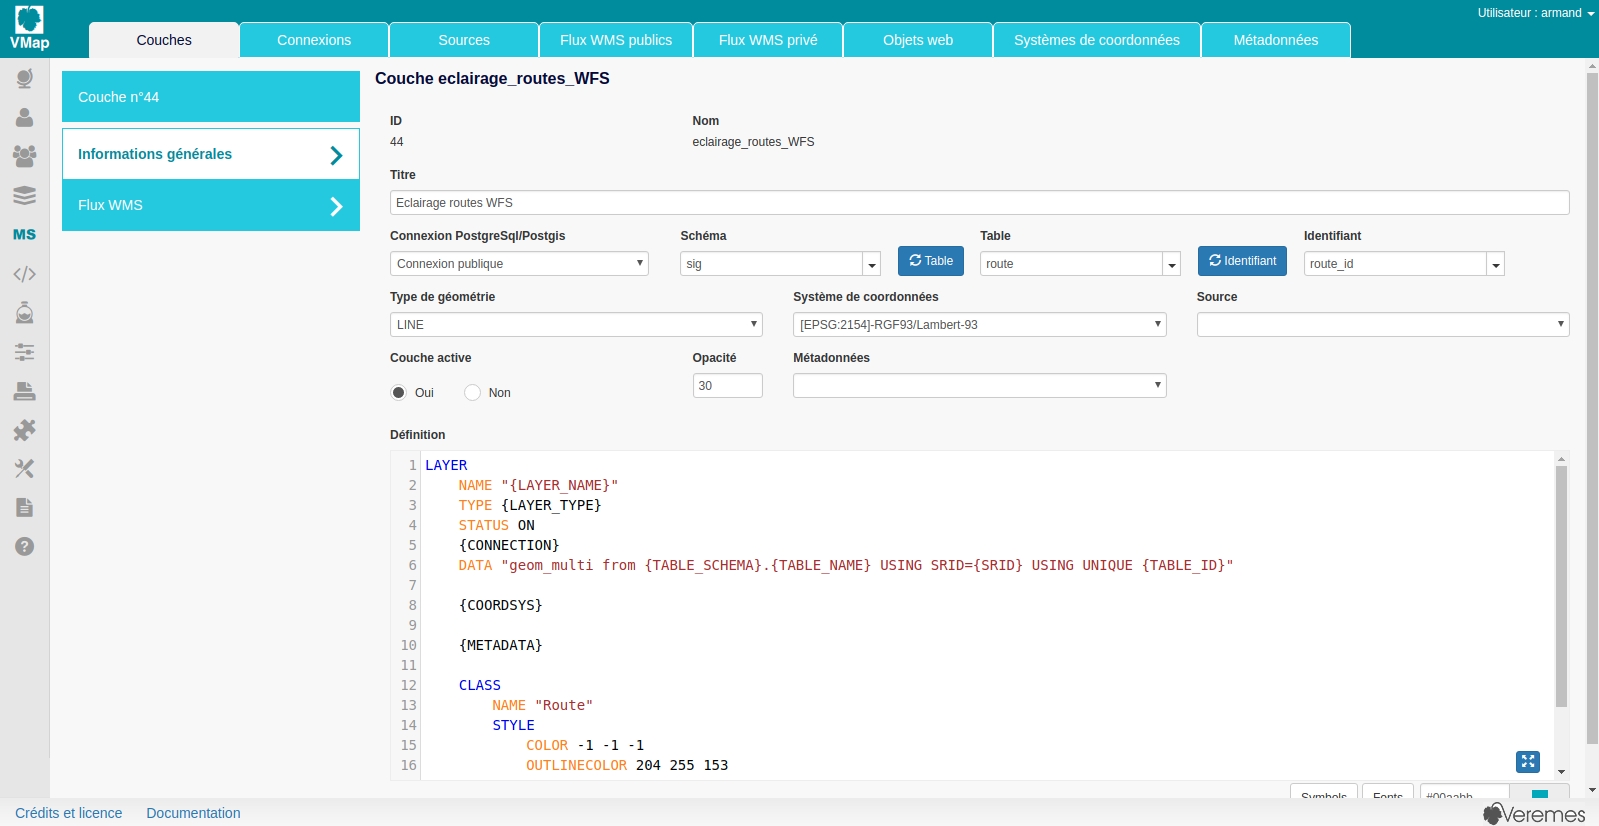Select the MS MapServer sidebar item
The image size is (1599, 826).
[x=25, y=234]
